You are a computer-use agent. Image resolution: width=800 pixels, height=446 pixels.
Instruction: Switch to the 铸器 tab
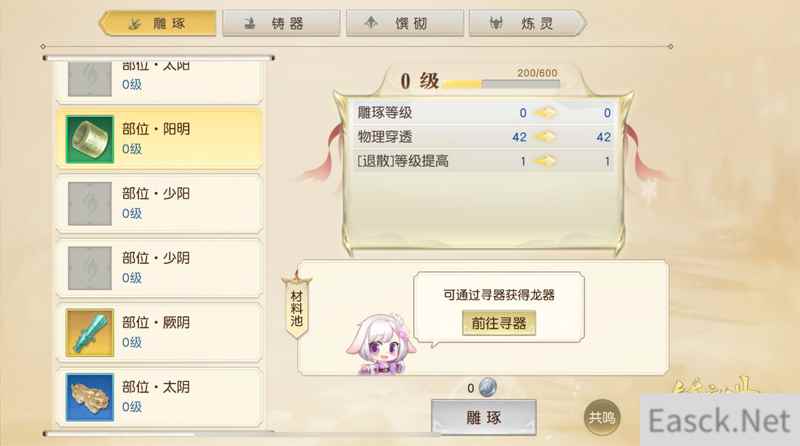[x=281, y=23]
